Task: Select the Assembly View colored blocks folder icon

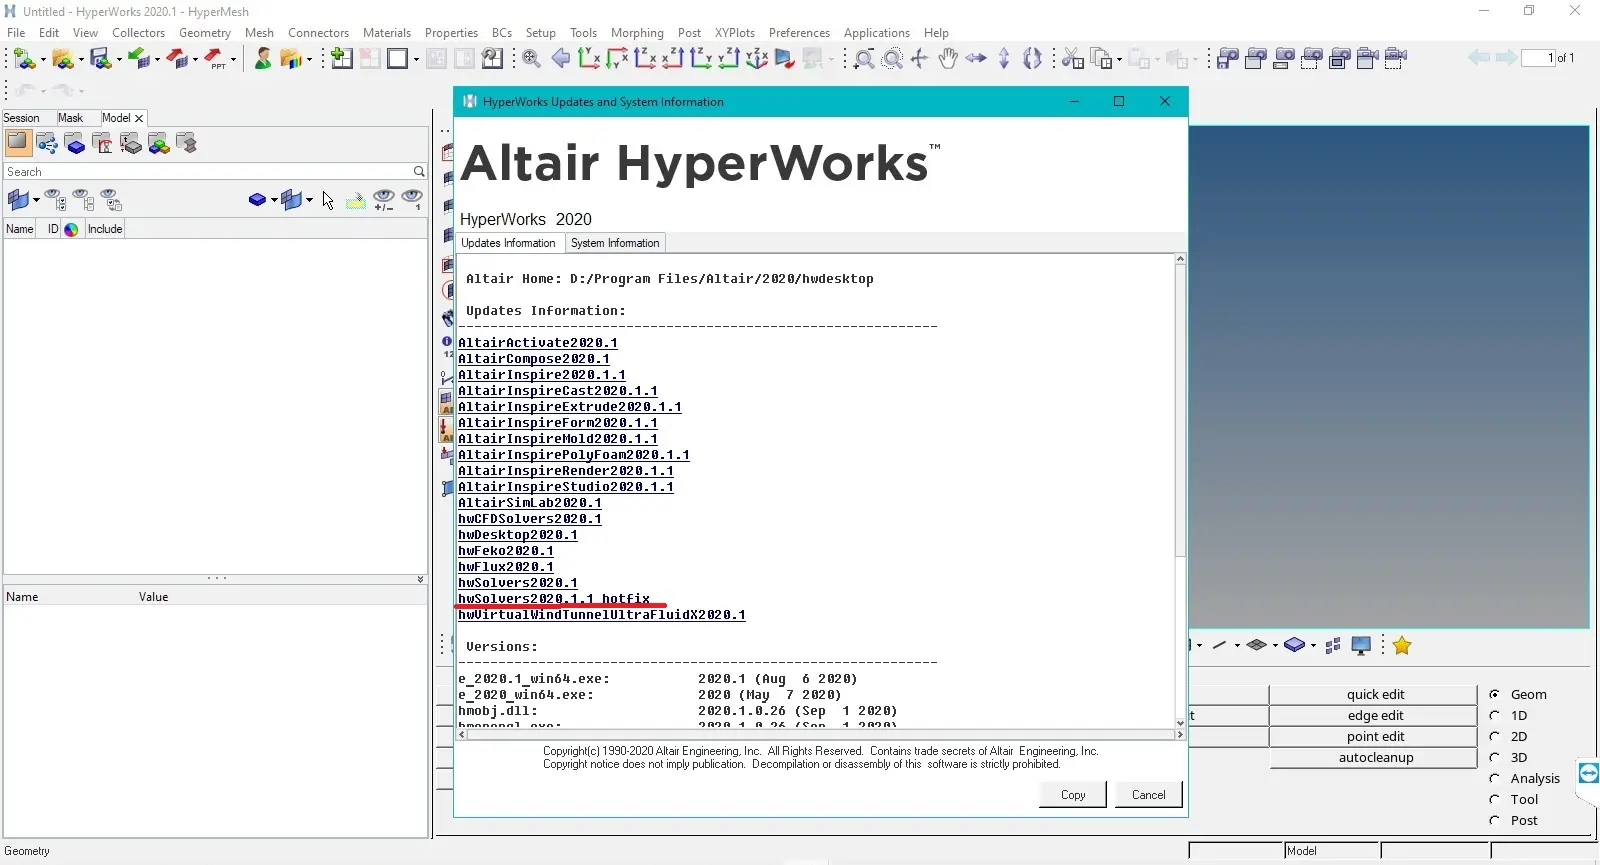Action: pyautogui.click(x=159, y=144)
